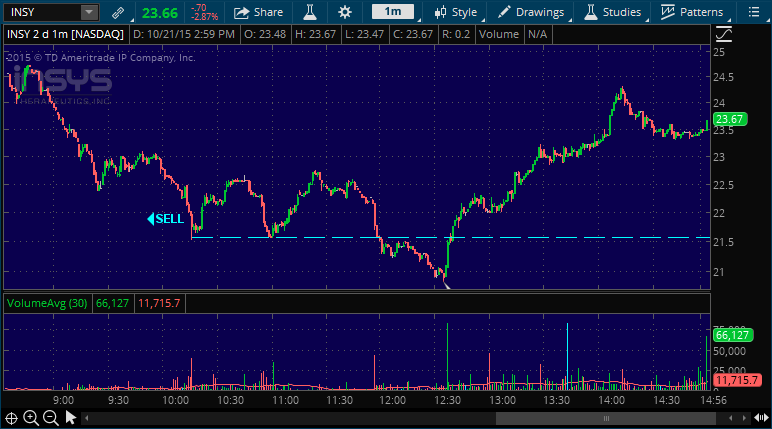Click the INSY symbol input field
772x429 pixels.
tap(40, 12)
